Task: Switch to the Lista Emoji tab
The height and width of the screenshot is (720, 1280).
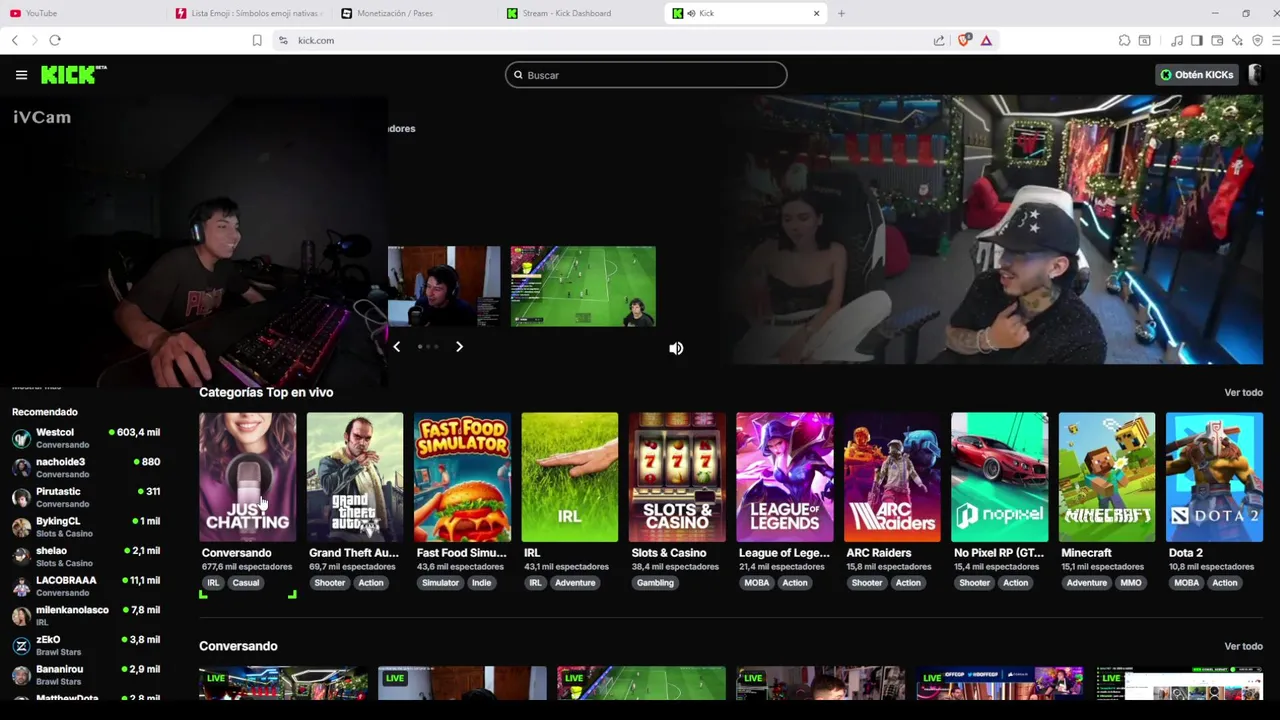Action: (x=248, y=13)
